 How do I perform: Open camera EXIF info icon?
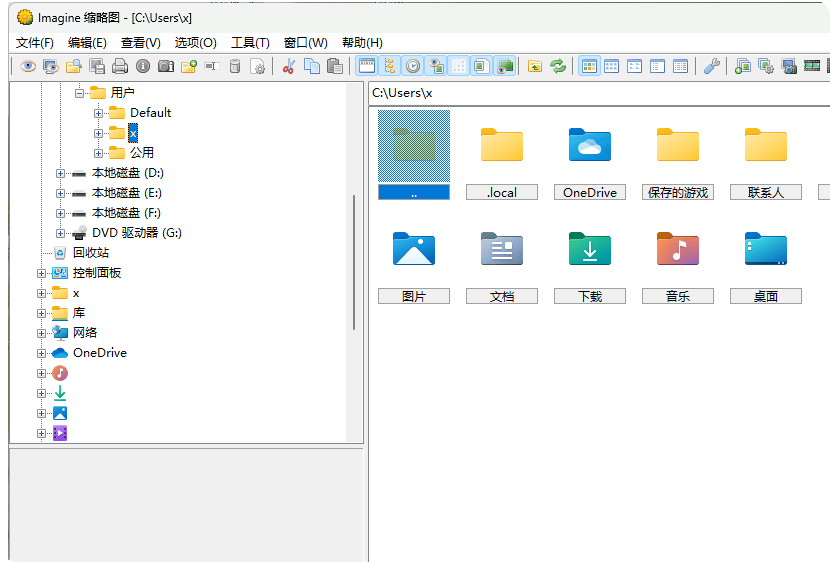click(166, 66)
